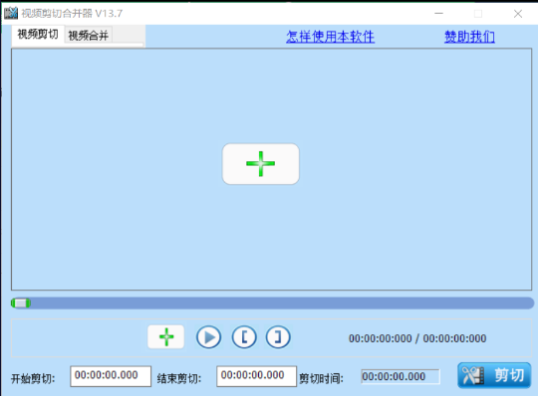Click the green slider handle on the timeline

tap(21, 303)
